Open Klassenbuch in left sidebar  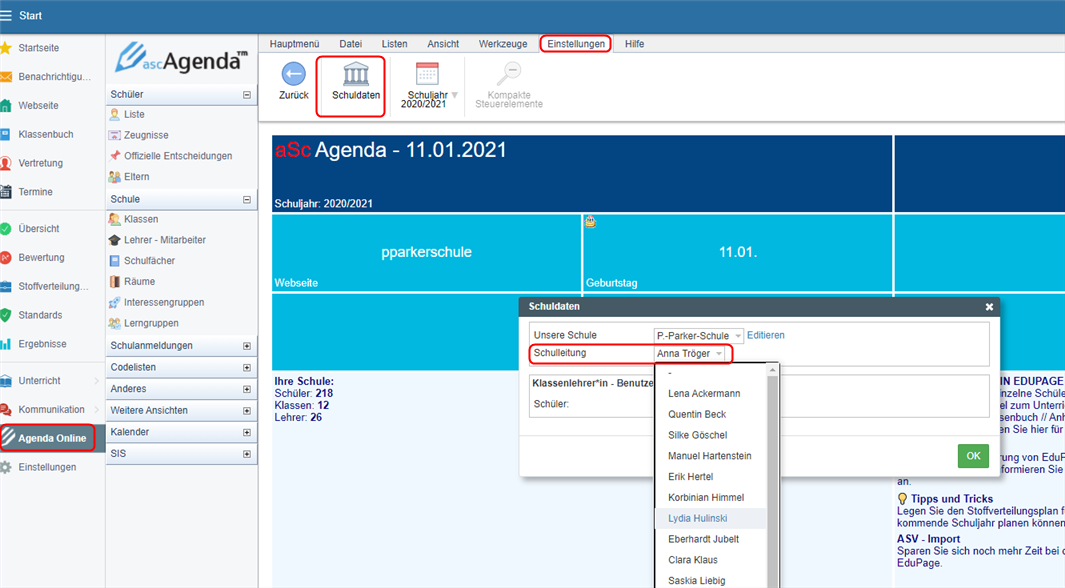pyautogui.click(x=45, y=134)
